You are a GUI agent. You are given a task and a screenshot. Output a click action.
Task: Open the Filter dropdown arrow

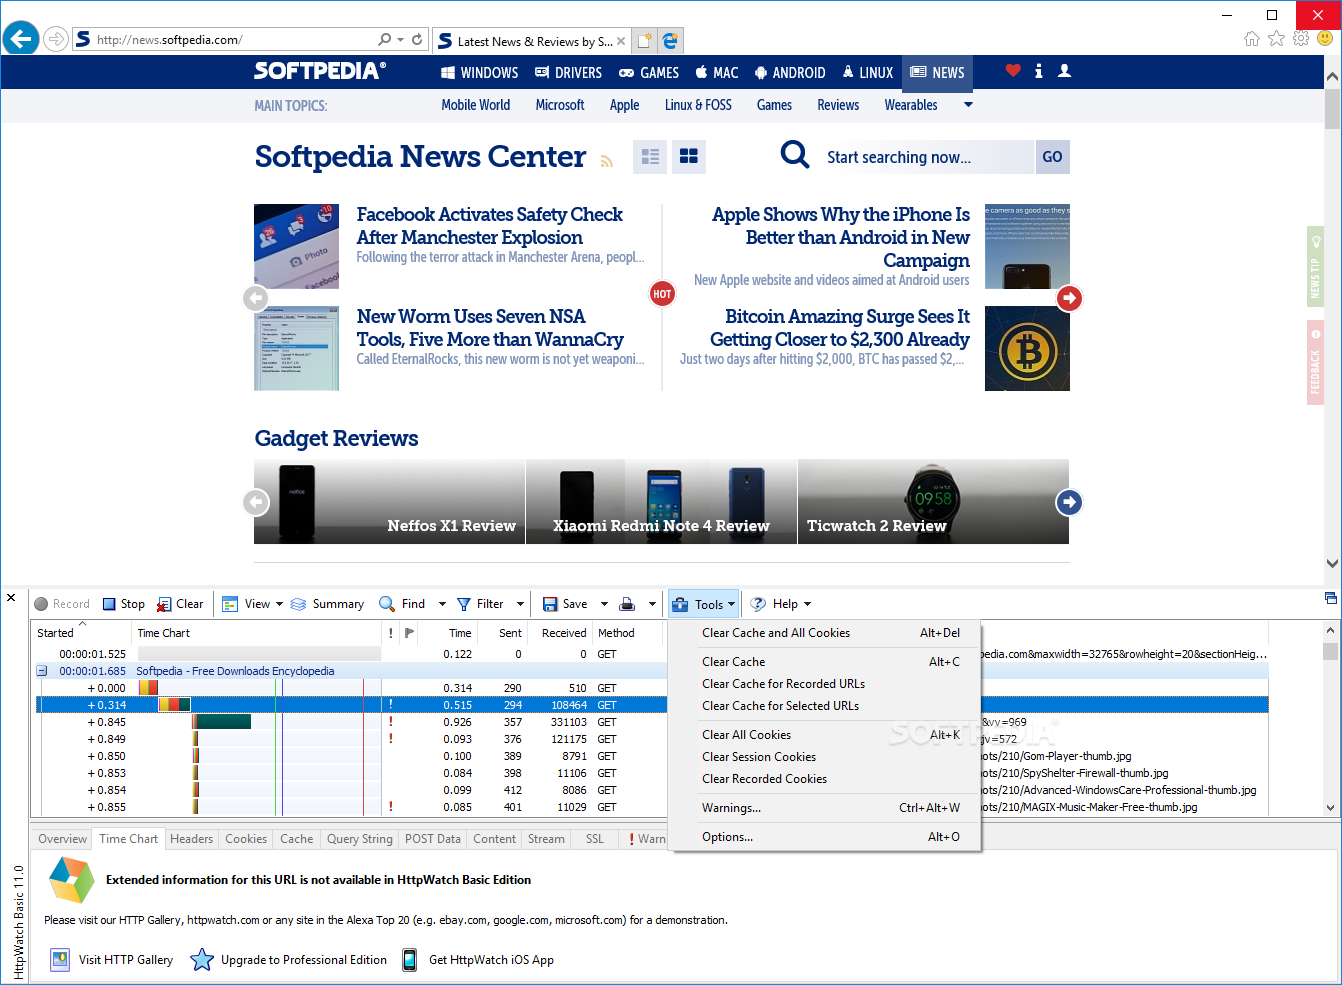coord(520,604)
